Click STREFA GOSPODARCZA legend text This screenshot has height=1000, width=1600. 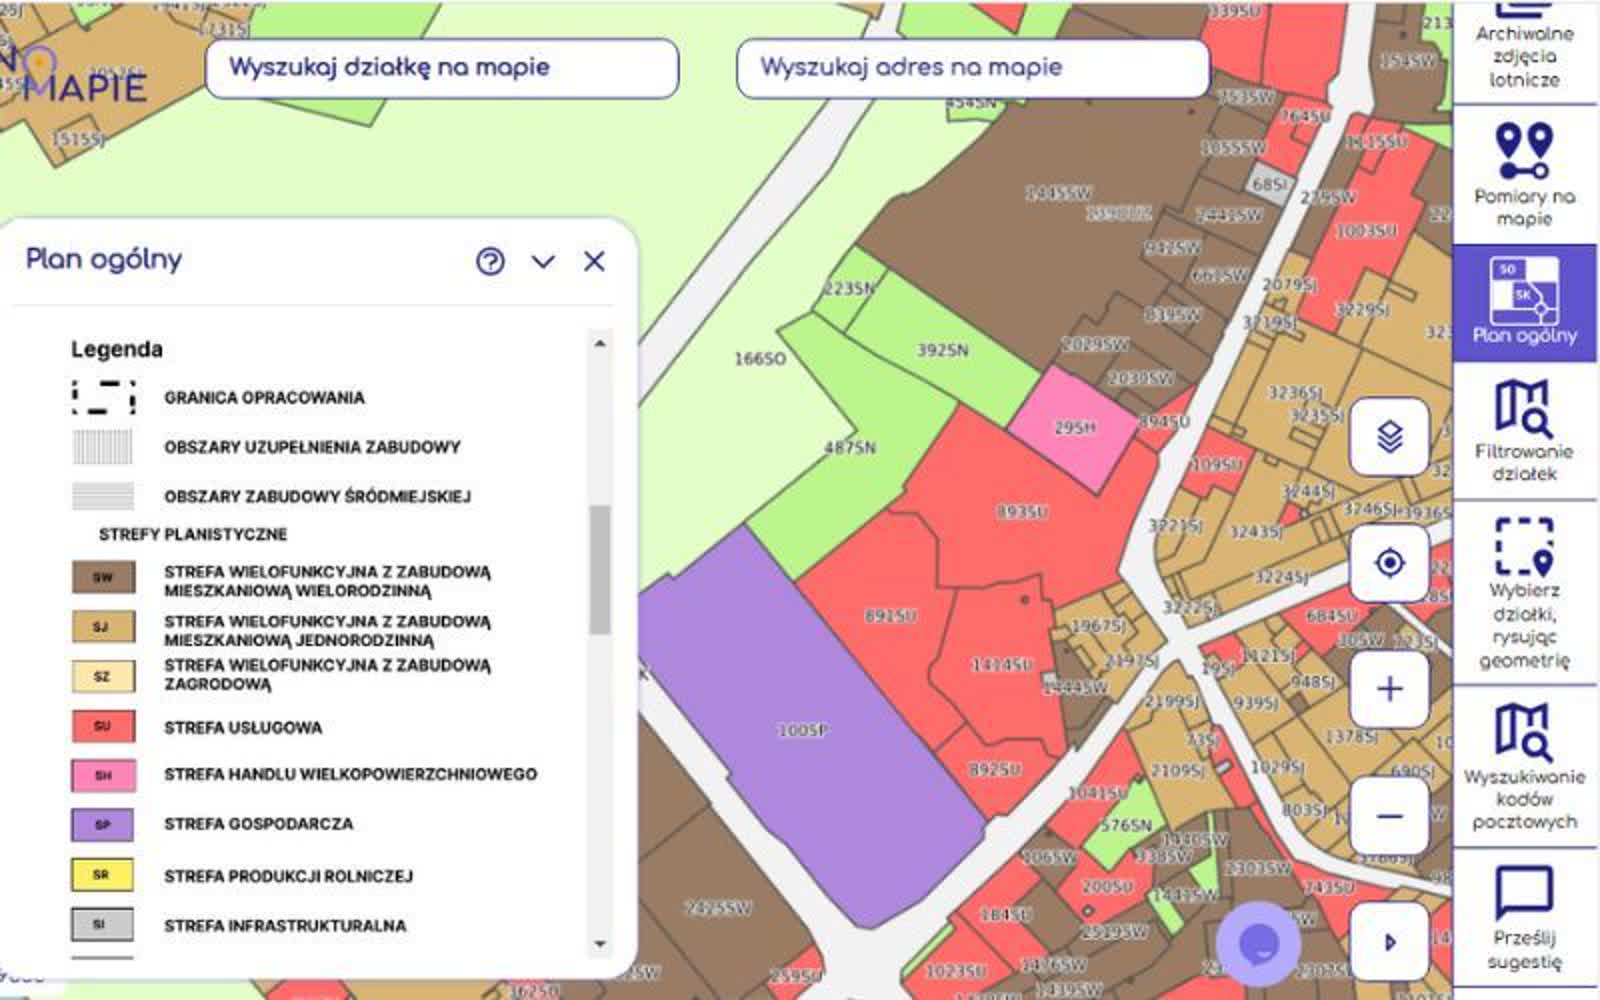pyautogui.click(x=259, y=824)
